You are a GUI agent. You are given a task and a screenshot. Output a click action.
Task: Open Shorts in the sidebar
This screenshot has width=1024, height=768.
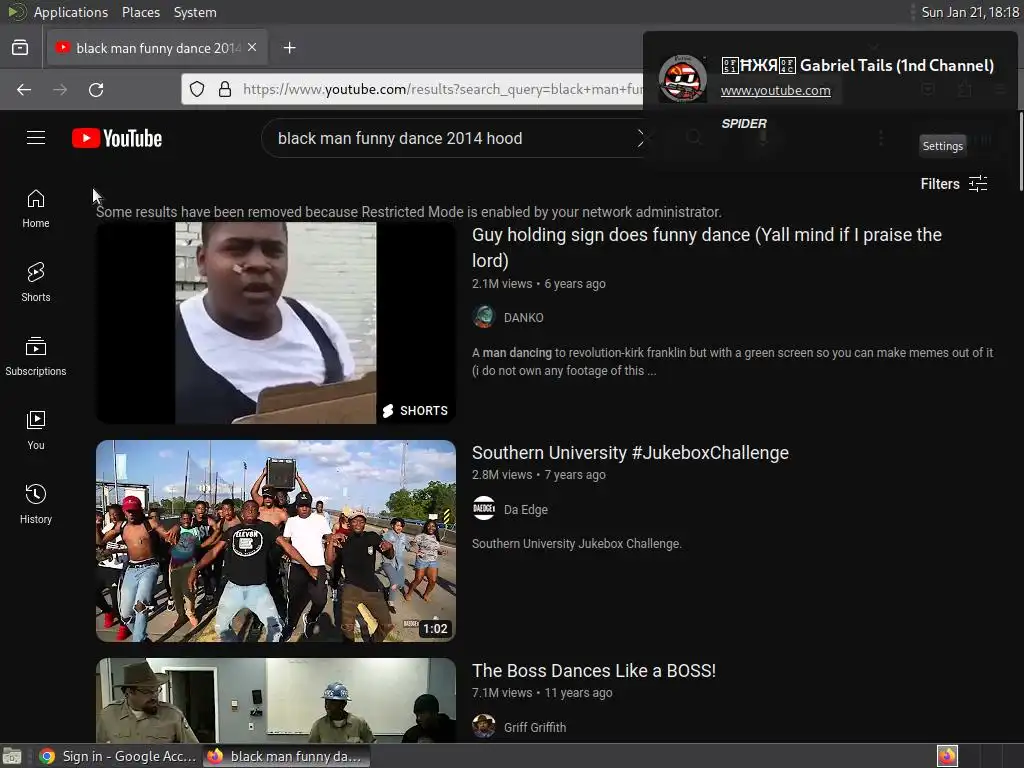36,283
